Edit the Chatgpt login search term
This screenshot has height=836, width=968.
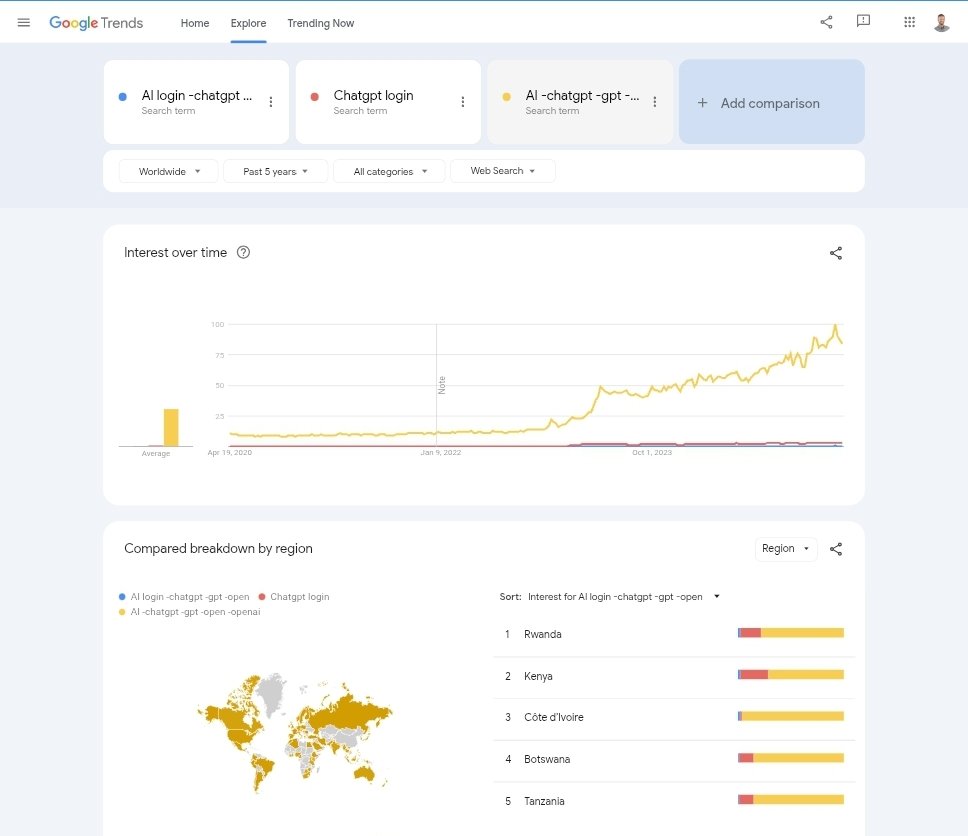click(373, 96)
